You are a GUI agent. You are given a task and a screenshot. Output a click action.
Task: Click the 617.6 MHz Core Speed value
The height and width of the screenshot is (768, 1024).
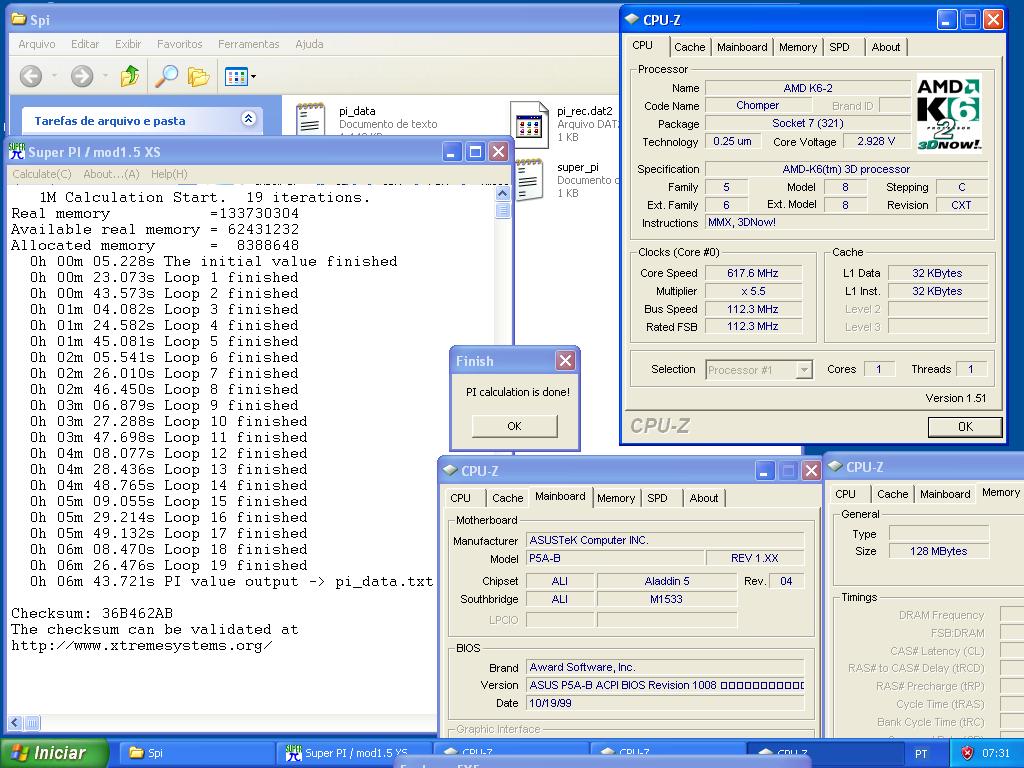coord(753,273)
